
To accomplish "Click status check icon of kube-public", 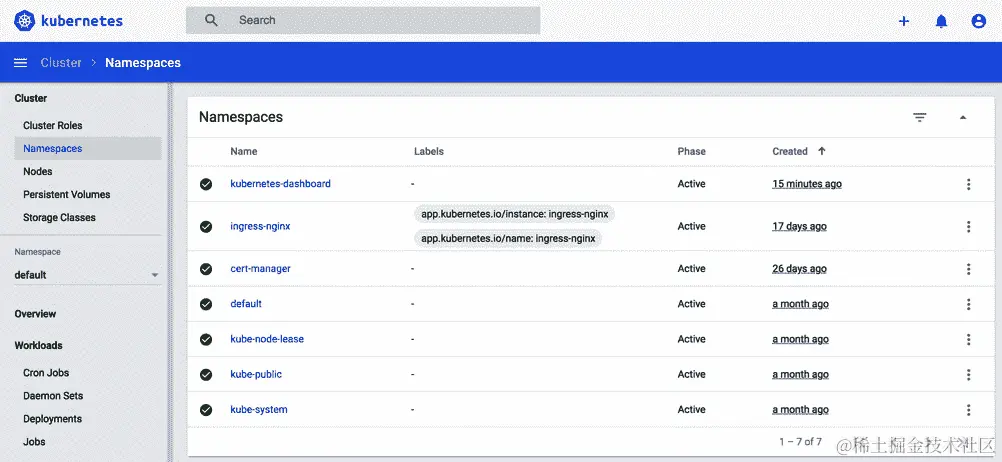I will point(206,374).
